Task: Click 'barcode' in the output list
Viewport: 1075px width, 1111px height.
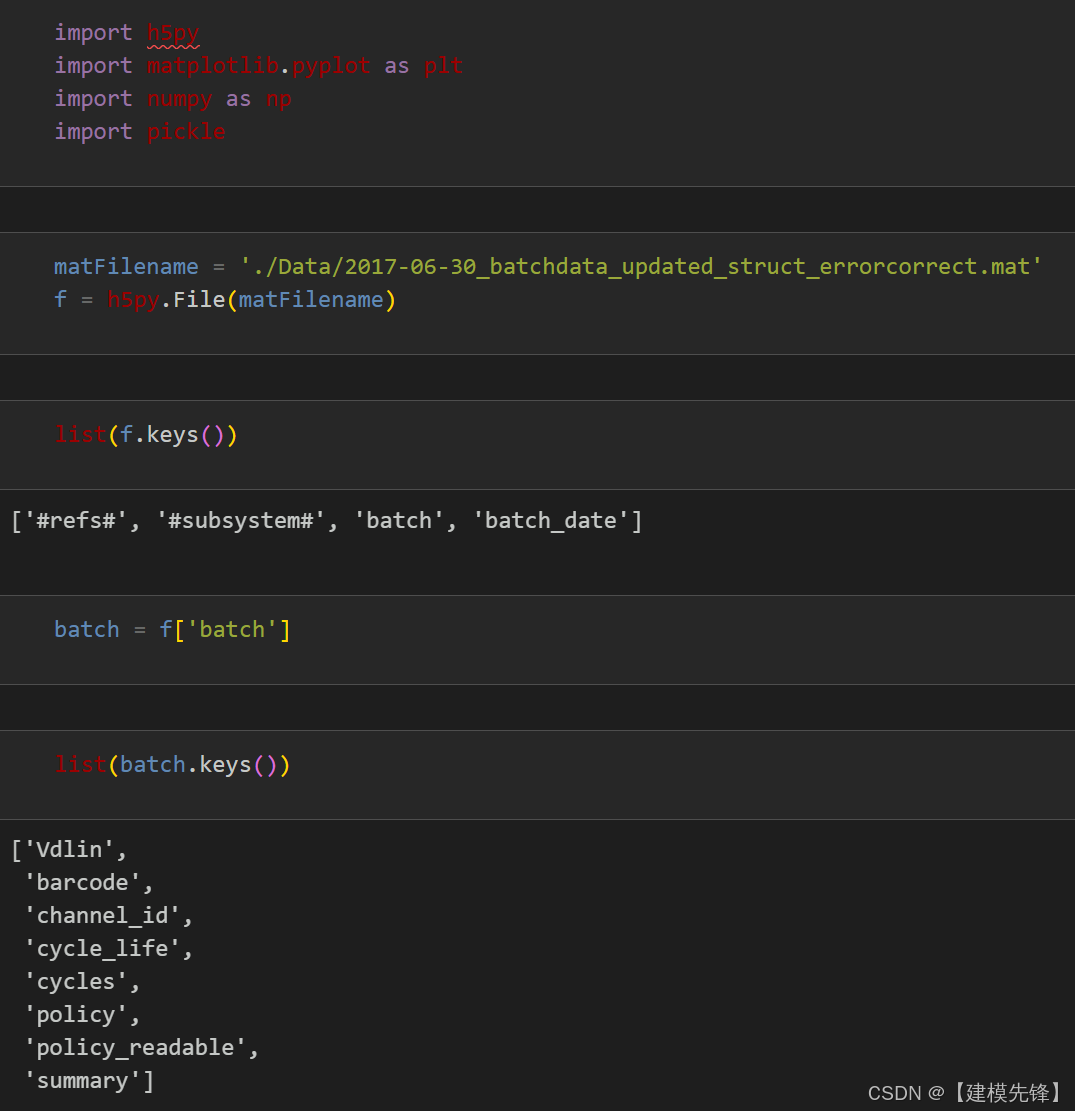Action: tap(82, 883)
